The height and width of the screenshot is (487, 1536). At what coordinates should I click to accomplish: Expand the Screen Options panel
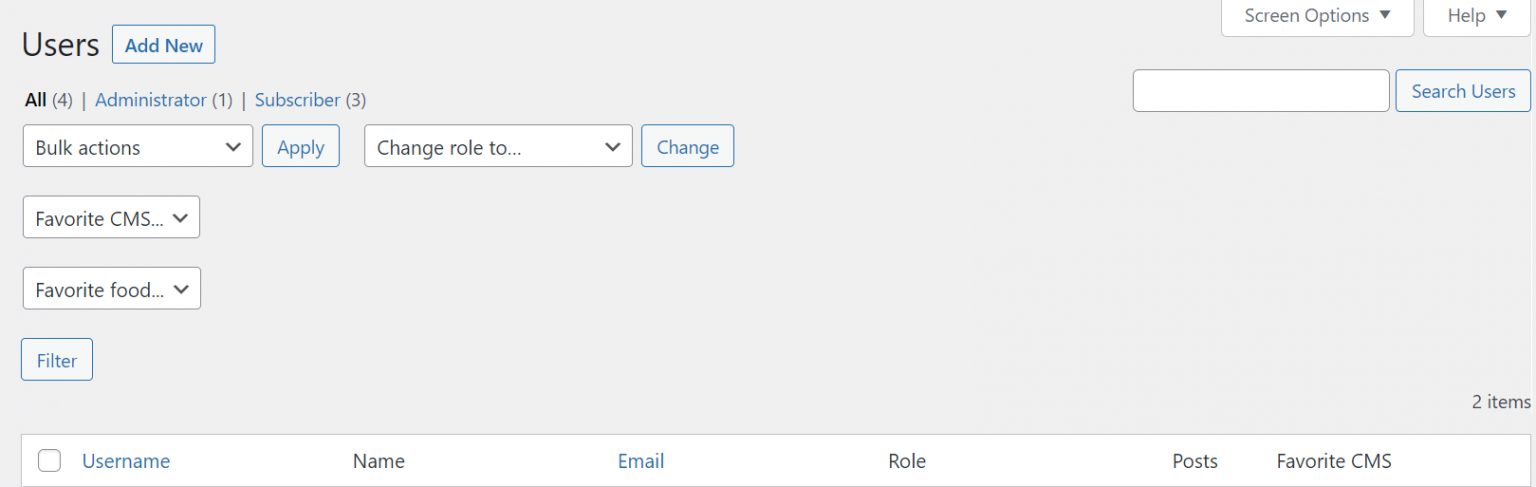[x=1317, y=16]
